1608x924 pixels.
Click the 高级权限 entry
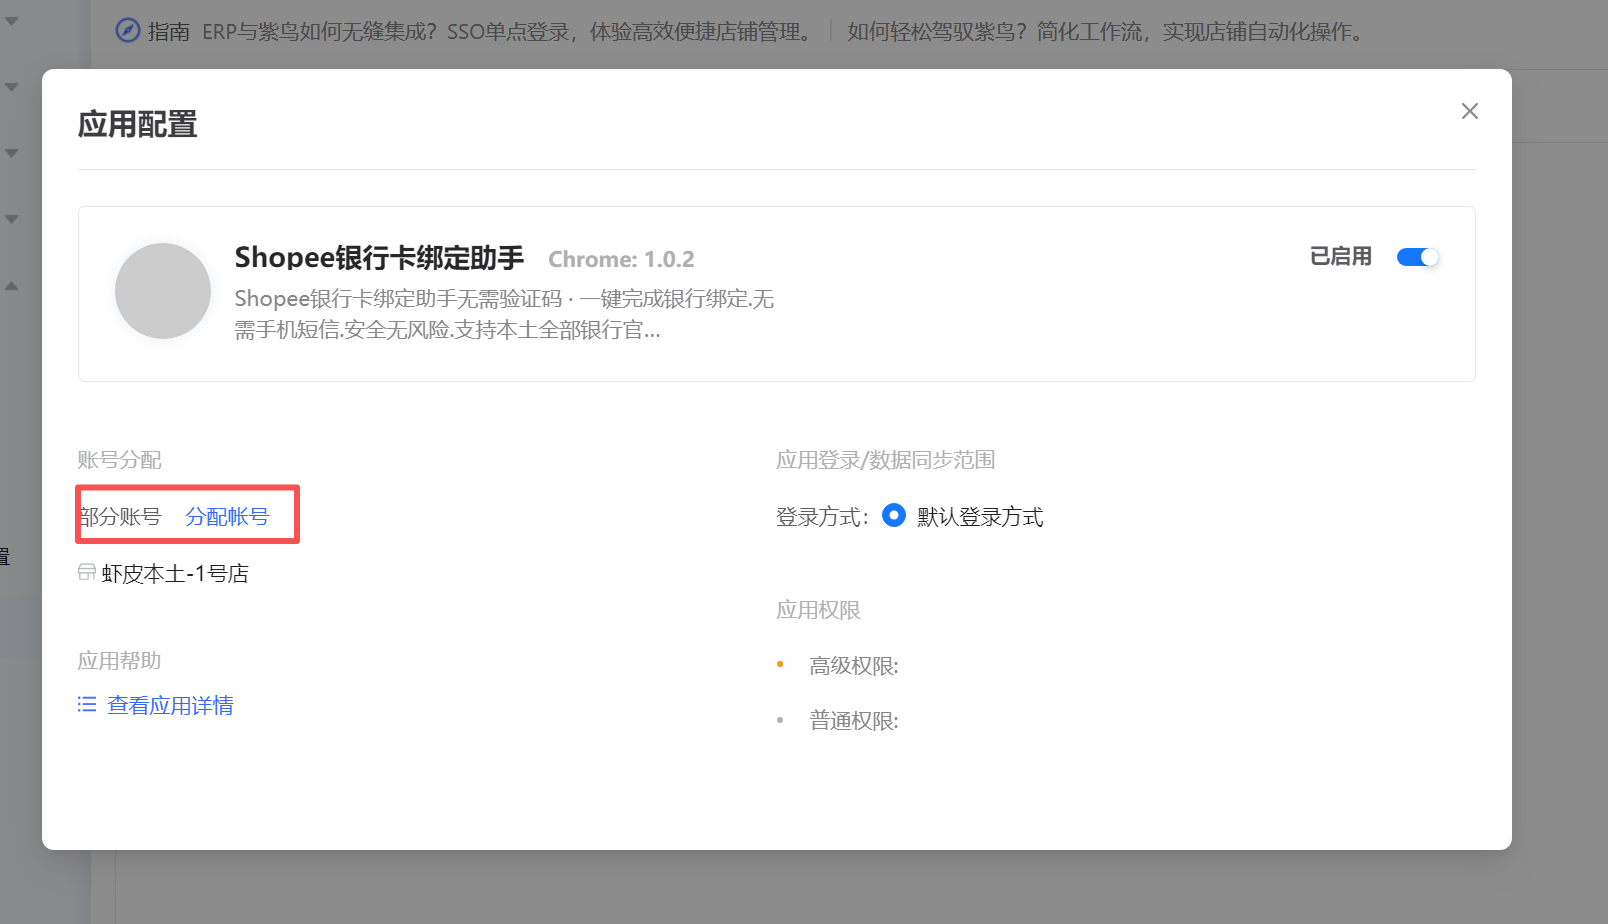(x=854, y=666)
